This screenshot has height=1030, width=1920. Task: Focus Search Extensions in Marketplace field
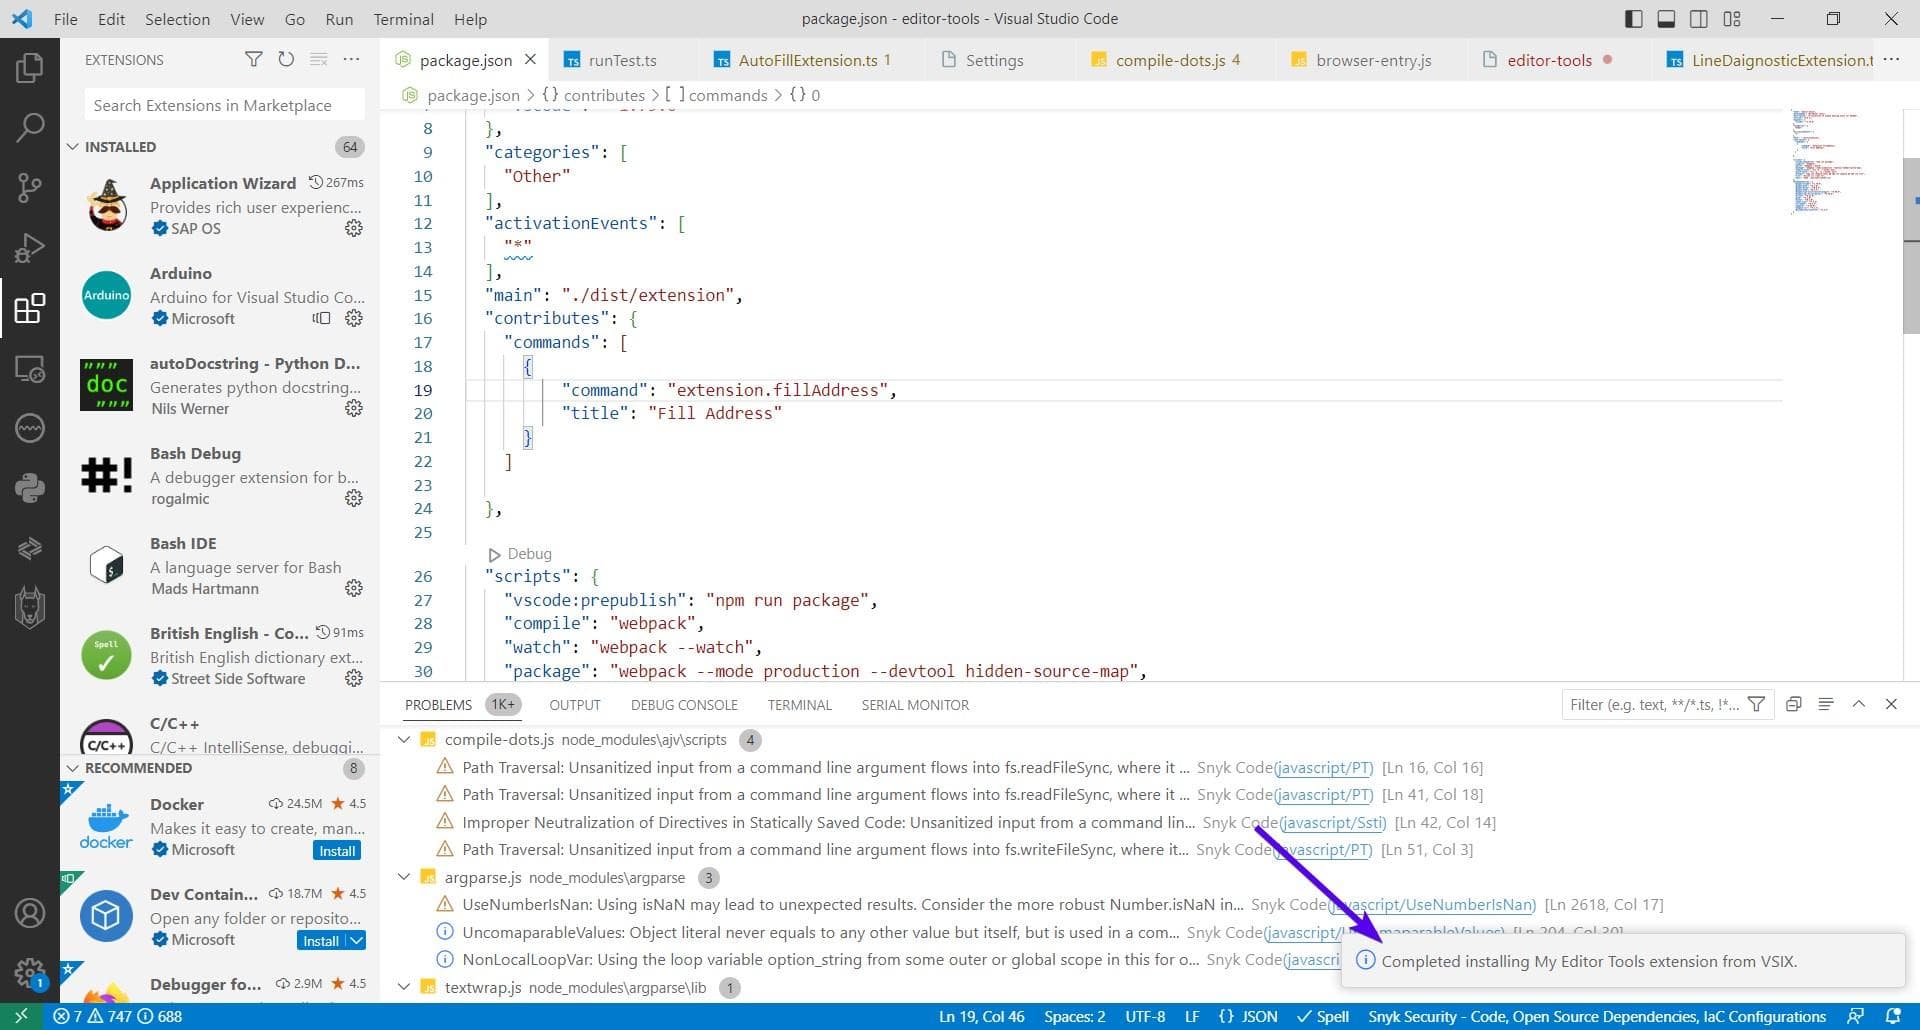pos(224,105)
